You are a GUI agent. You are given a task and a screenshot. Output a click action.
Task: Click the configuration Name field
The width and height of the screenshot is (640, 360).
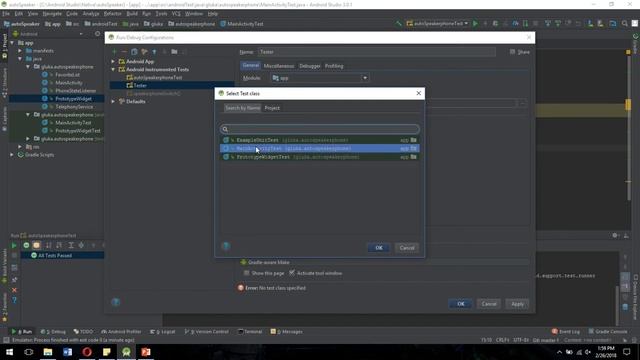pyautogui.click(x=376, y=52)
